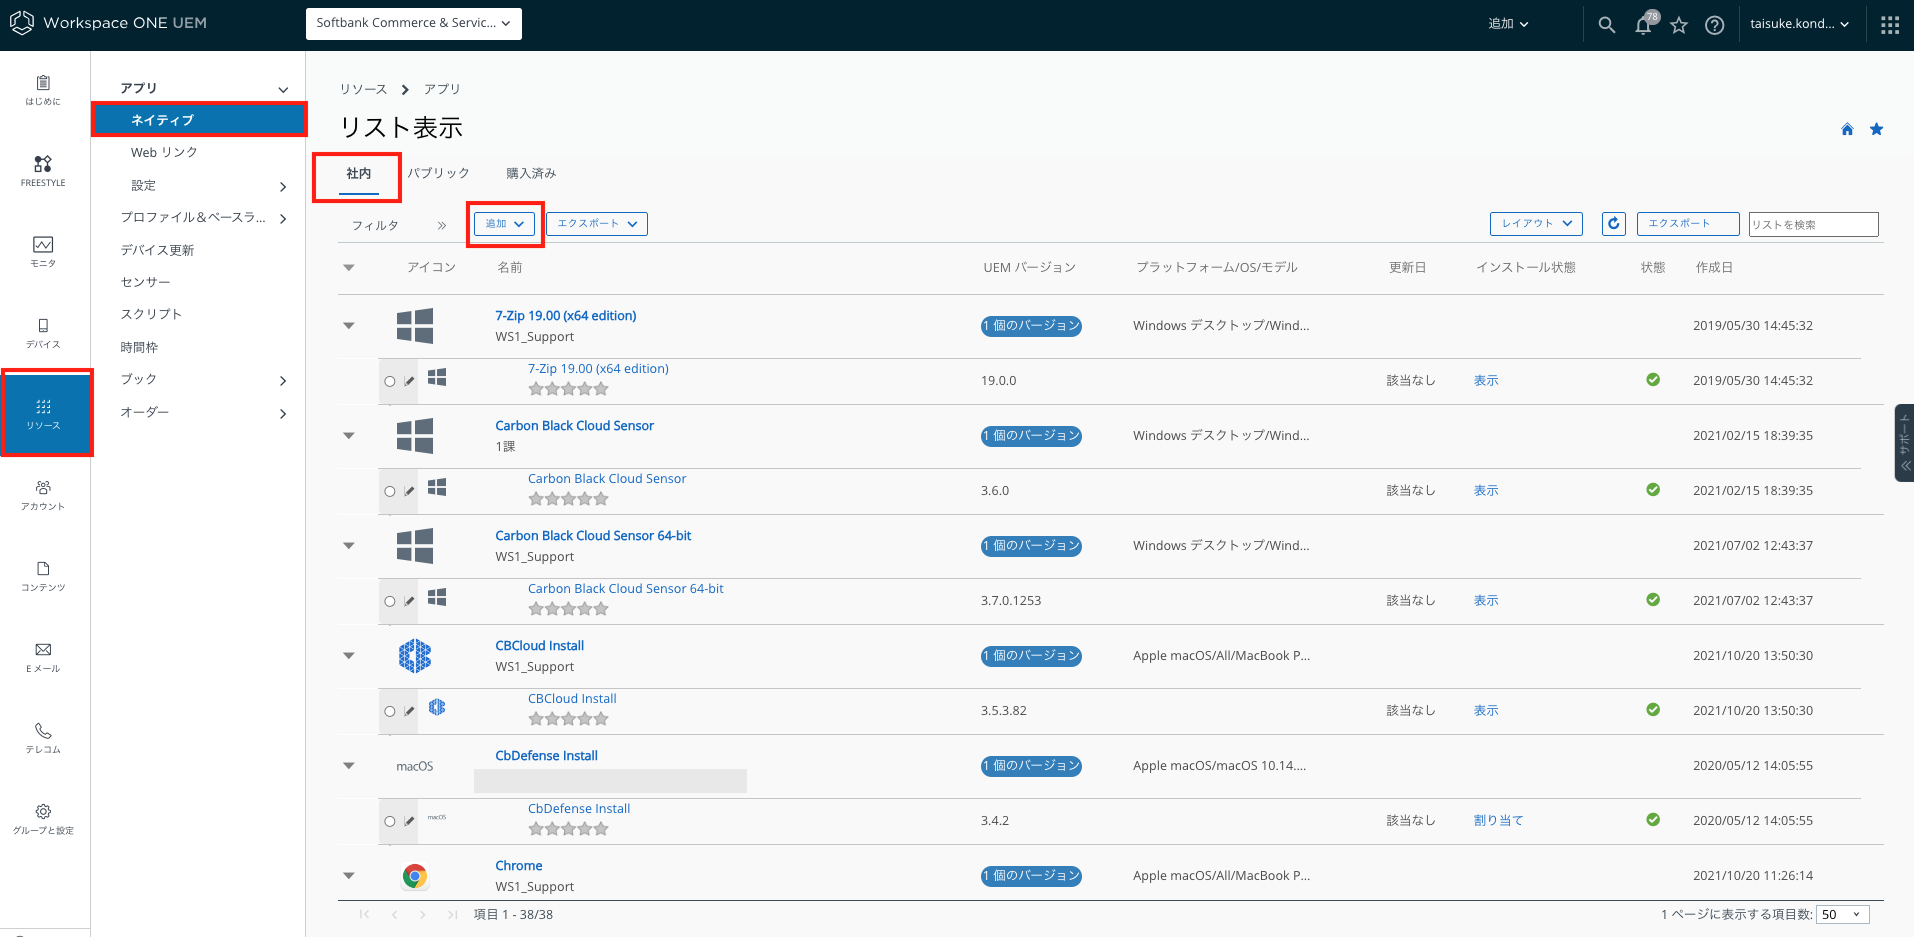Click the right エクスポート button

tap(1688, 224)
